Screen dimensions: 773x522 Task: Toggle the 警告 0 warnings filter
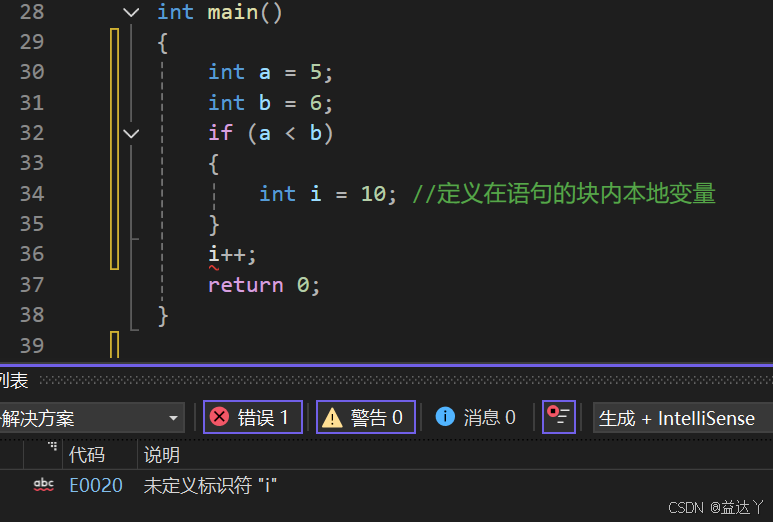[x=366, y=418]
